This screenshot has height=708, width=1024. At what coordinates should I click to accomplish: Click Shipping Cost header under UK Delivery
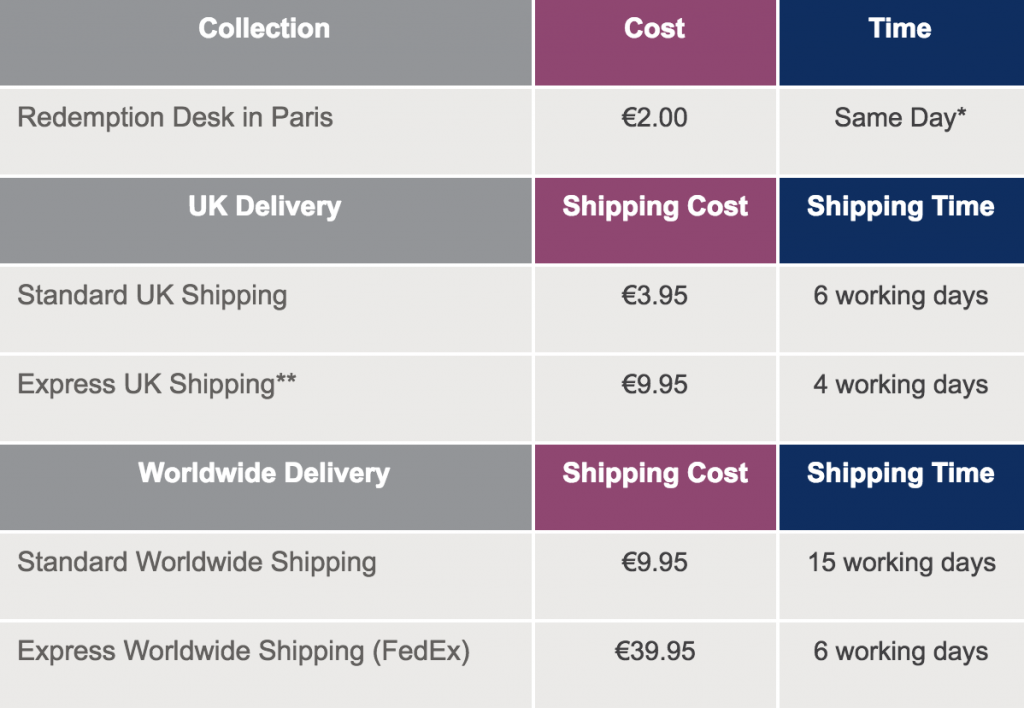pos(655,220)
